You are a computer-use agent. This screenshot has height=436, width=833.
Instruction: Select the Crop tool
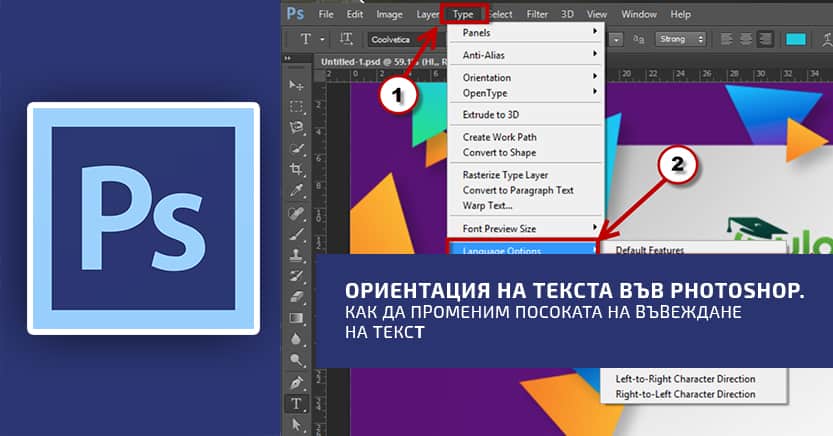296,170
